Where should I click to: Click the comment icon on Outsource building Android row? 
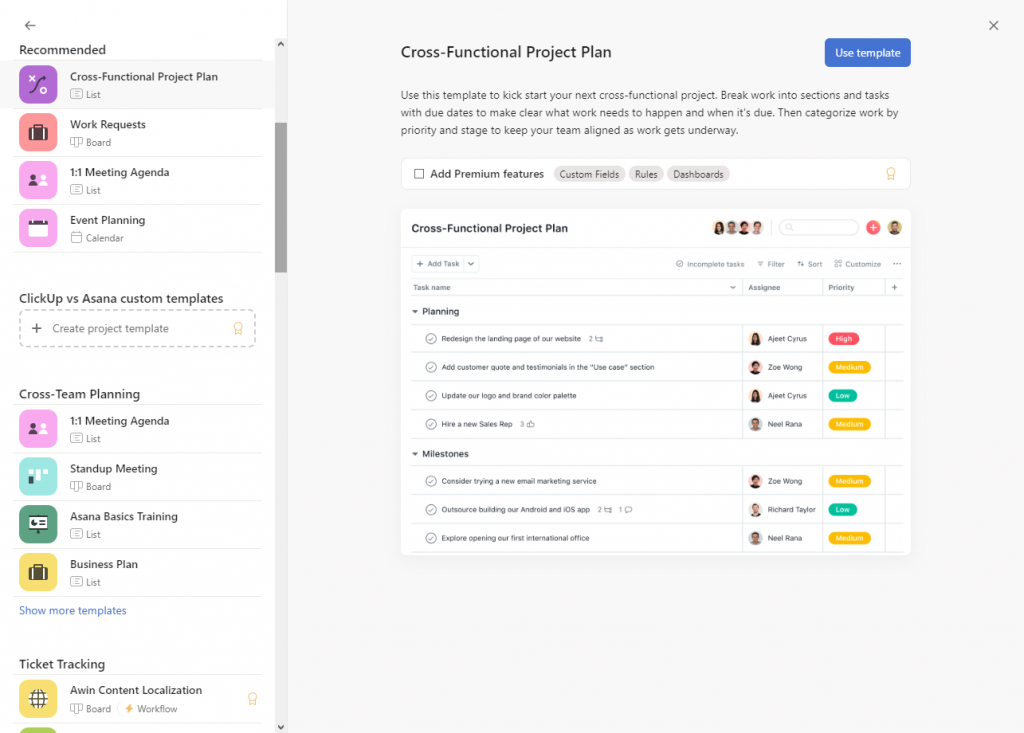(628, 510)
